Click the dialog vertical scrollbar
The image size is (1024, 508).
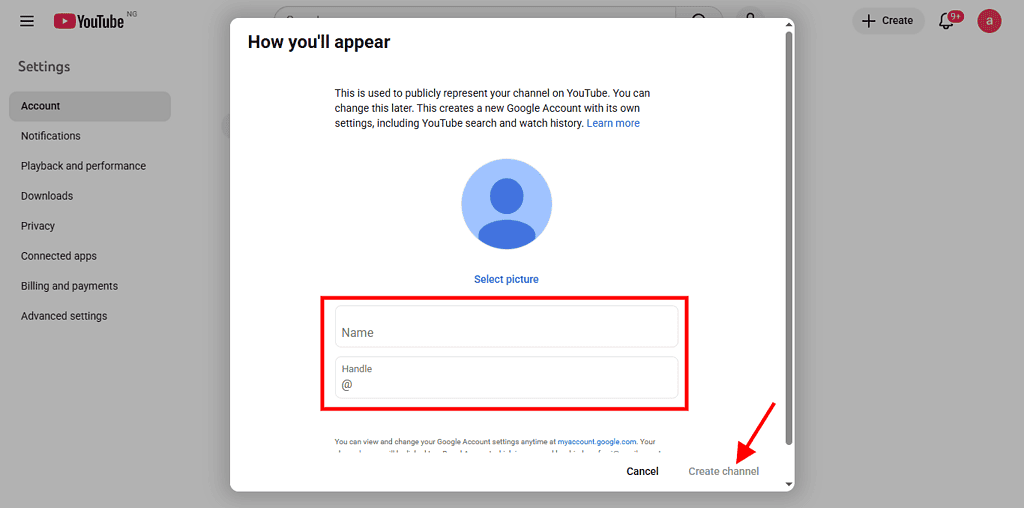point(788,236)
